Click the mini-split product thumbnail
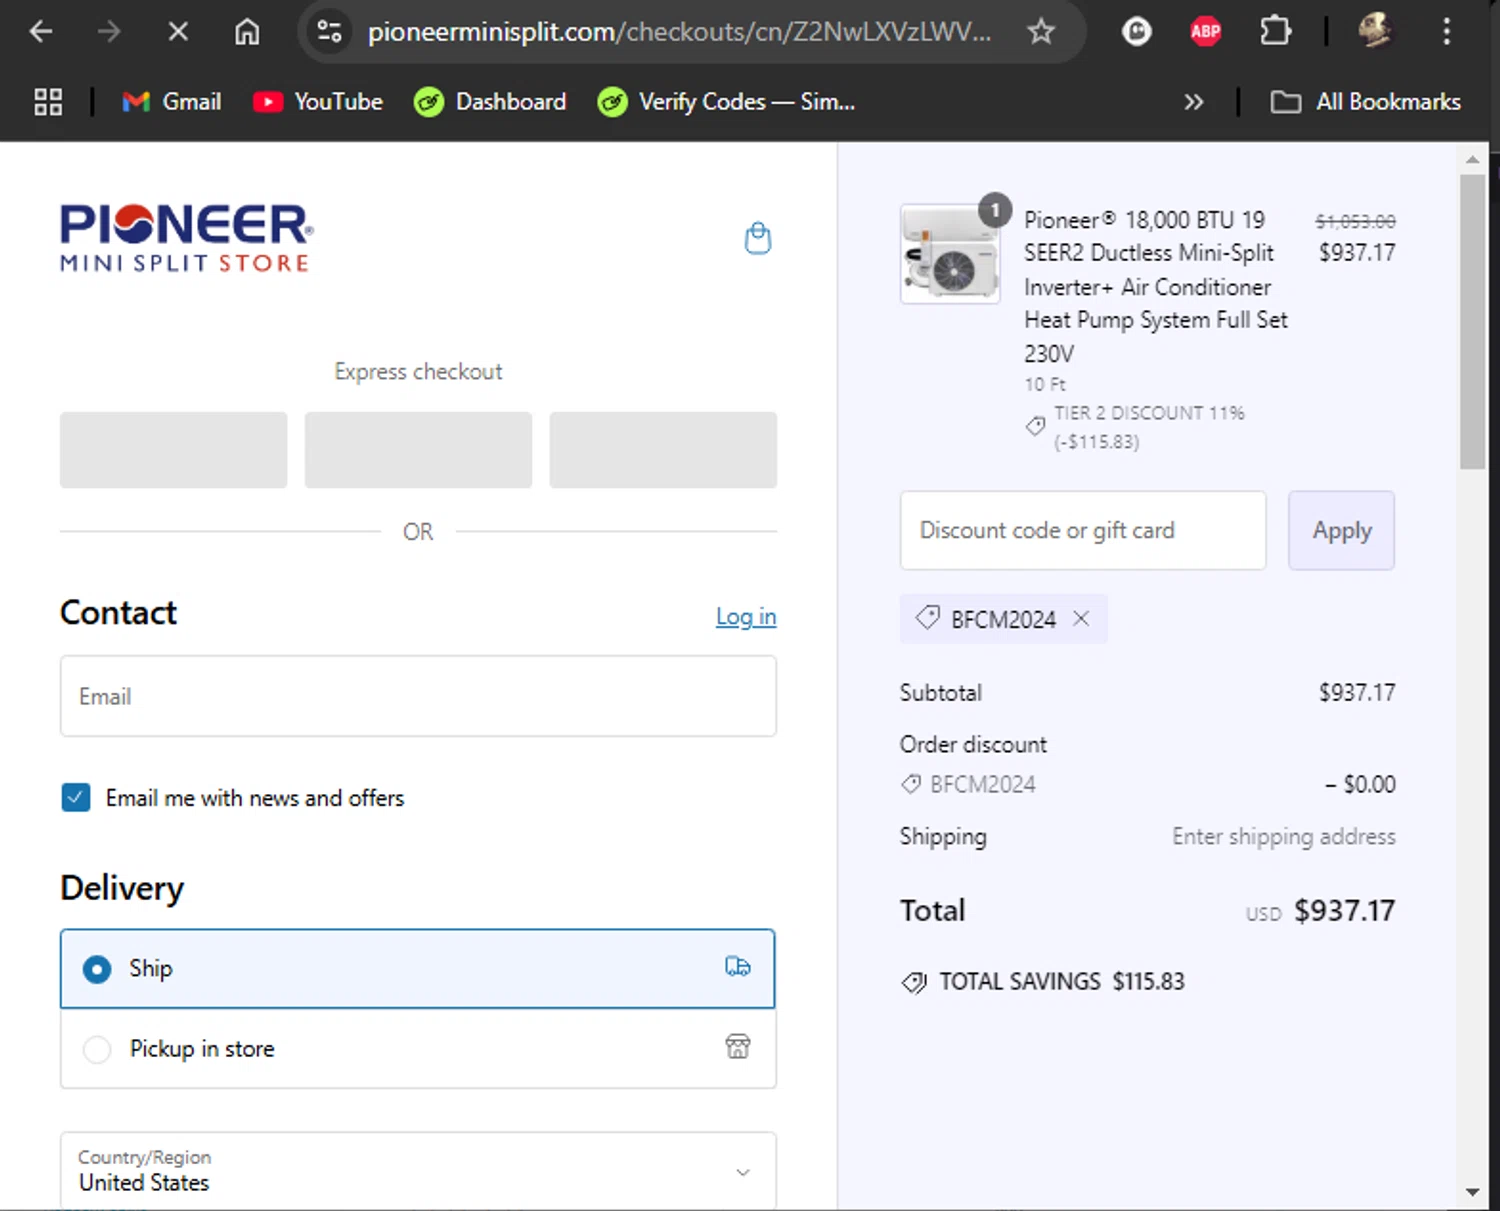 pos(950,254)
